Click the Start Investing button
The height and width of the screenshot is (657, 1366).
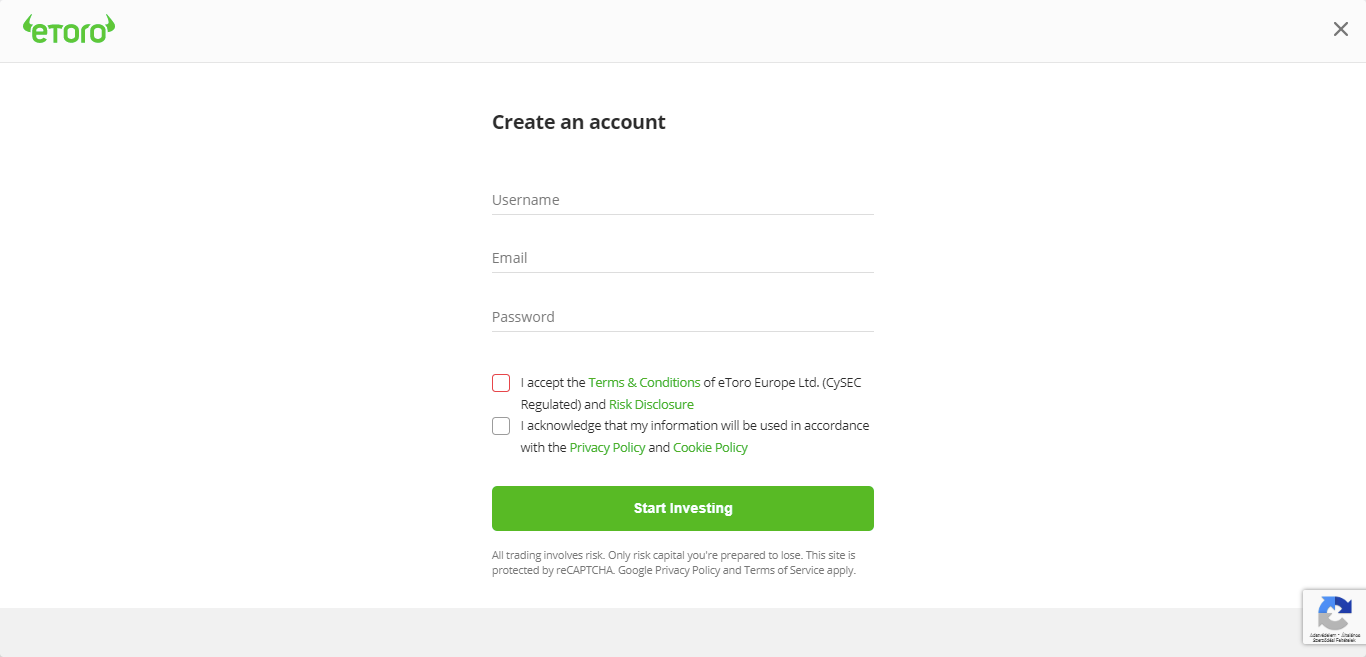point(682,508)
